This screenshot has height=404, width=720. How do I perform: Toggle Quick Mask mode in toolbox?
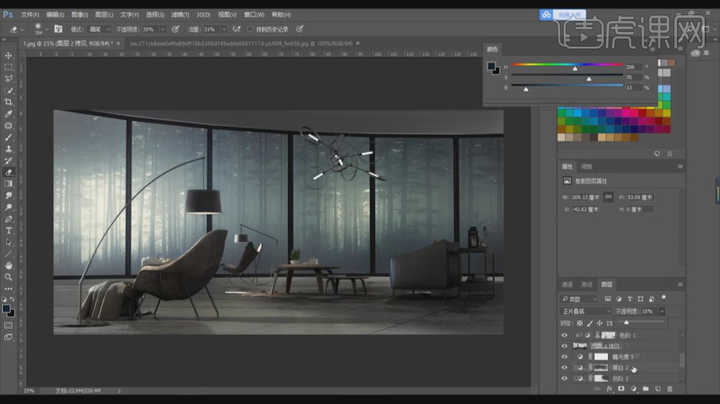pyautogui.click(x=8, y=325)
